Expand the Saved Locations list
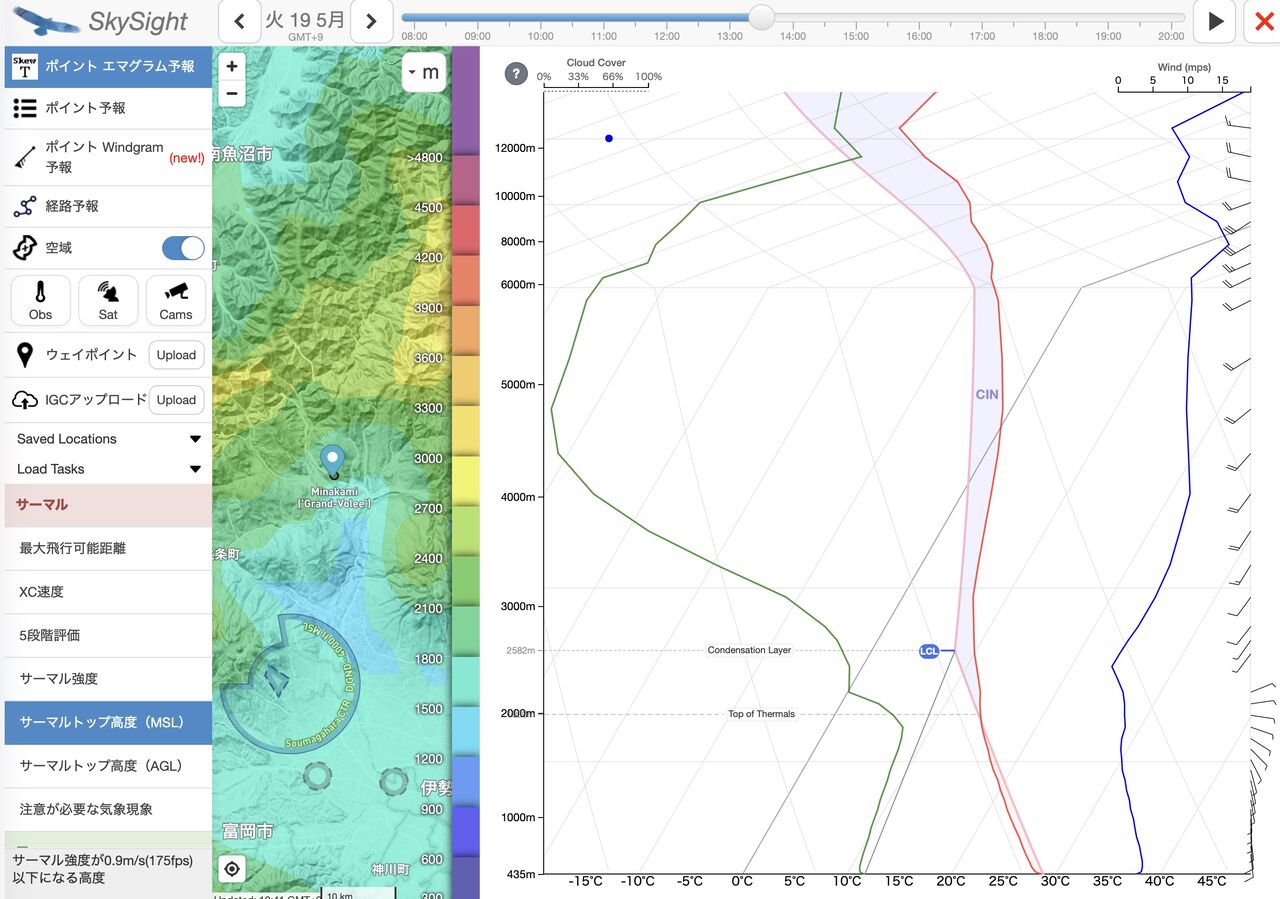This screenshot has height=899, width=1280. [x=108, y=439]
